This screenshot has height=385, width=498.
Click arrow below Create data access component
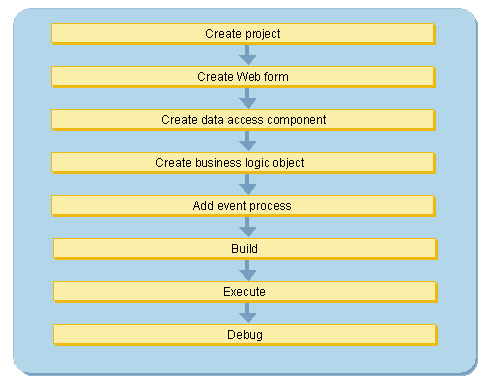click(x=247, y=141)
